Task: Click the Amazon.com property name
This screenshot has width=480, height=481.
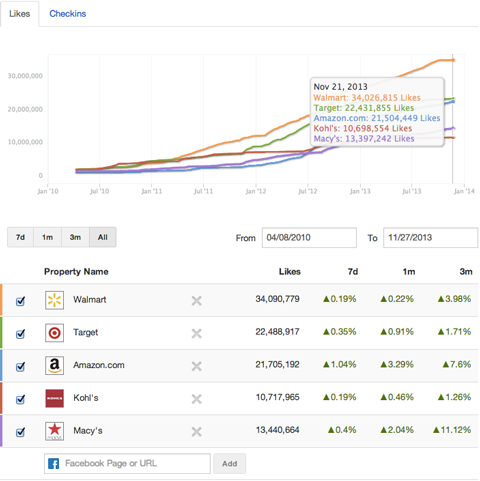Action: [x=99, y=365]
